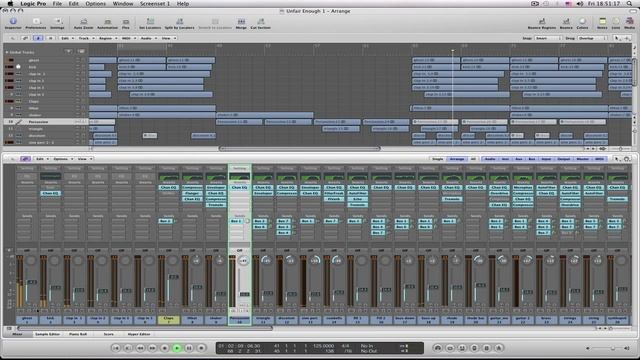This screenshot has width=640, height=360.
Task: Click the Merge toolbar icon
Action: point(241,22)
